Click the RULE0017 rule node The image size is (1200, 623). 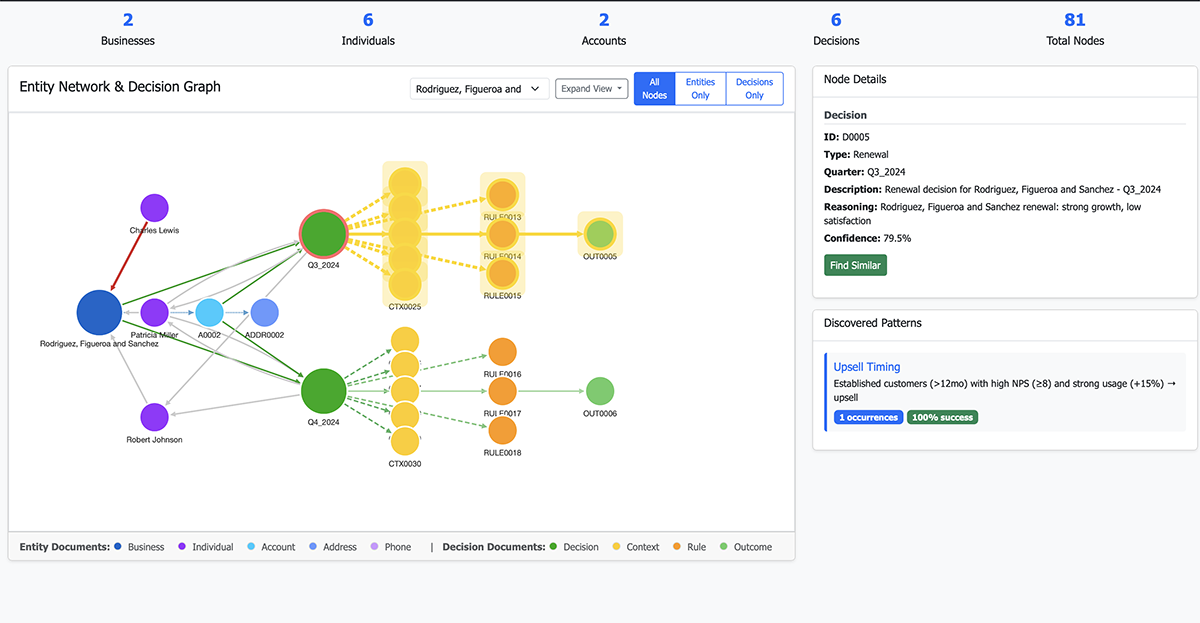[x=502, y=391]
